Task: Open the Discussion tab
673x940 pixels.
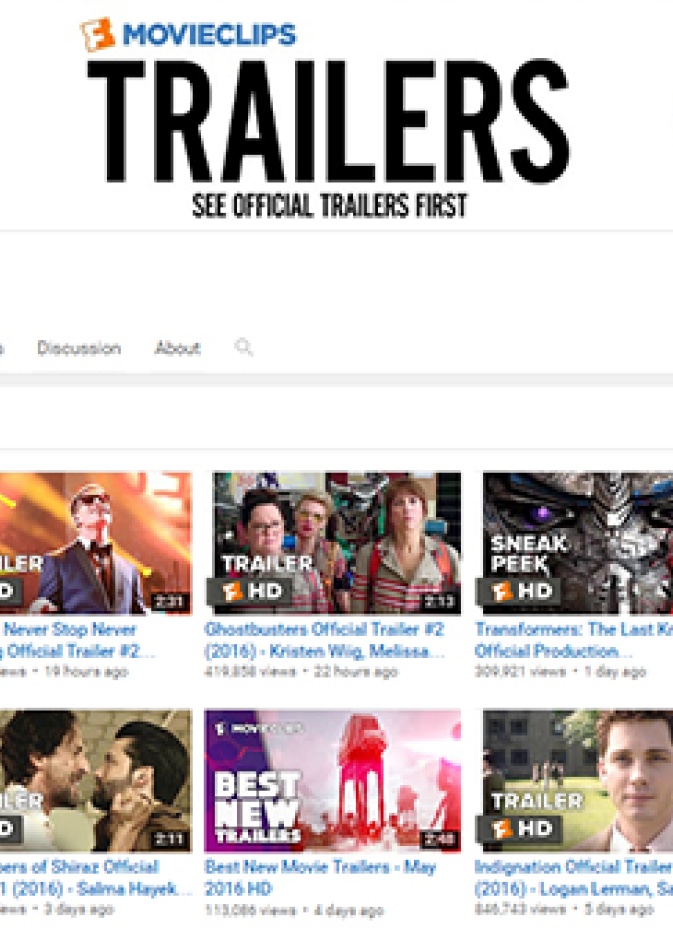Action: point(79,348)
